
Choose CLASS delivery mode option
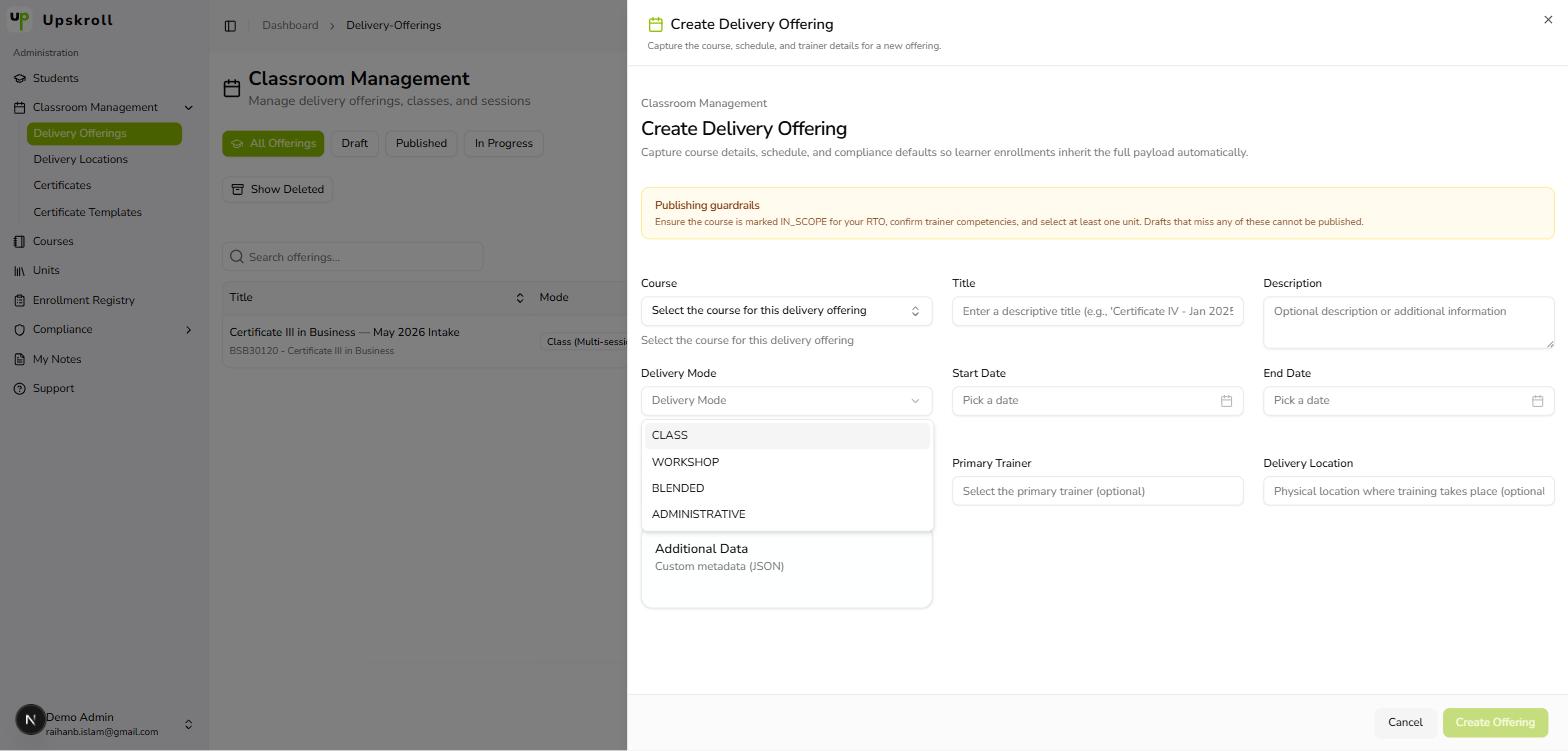pos(786,436)
